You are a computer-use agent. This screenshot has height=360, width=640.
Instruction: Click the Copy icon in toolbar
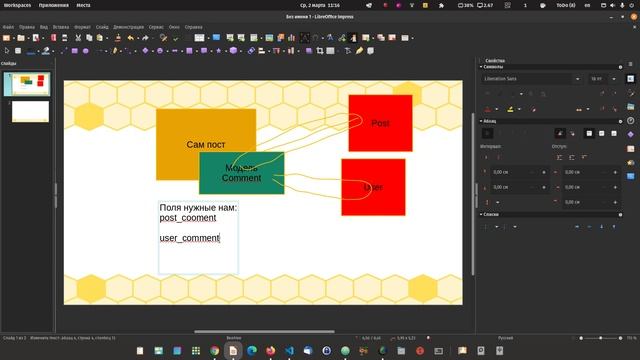pyautogui.click(x=89, y=38)
